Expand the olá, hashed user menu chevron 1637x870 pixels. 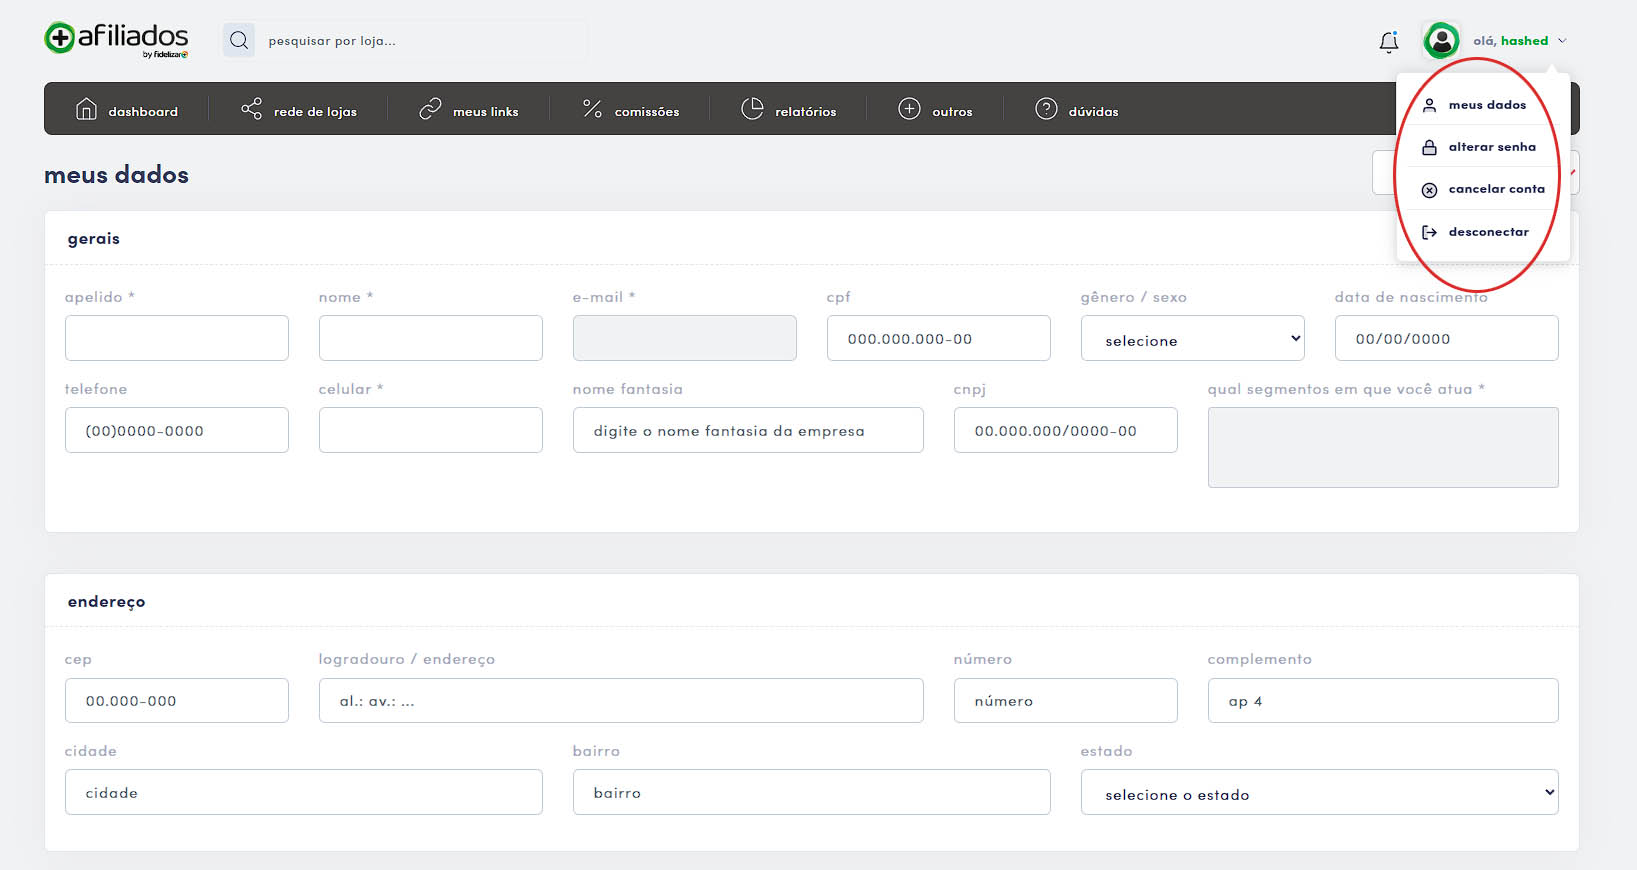pyautogui.click(x=1562, y=41)
